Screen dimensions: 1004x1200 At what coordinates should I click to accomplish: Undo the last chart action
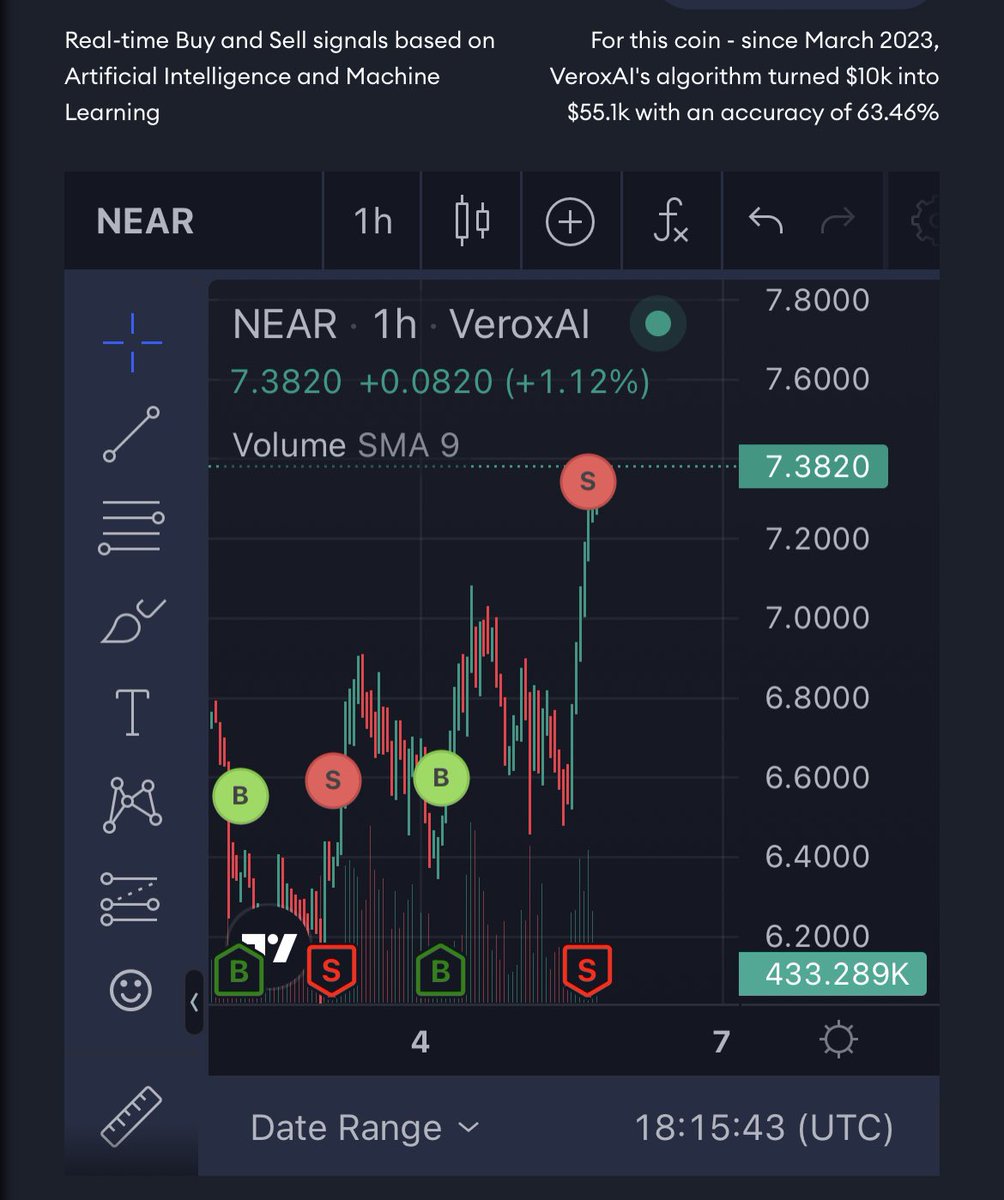tap(766, 220)
